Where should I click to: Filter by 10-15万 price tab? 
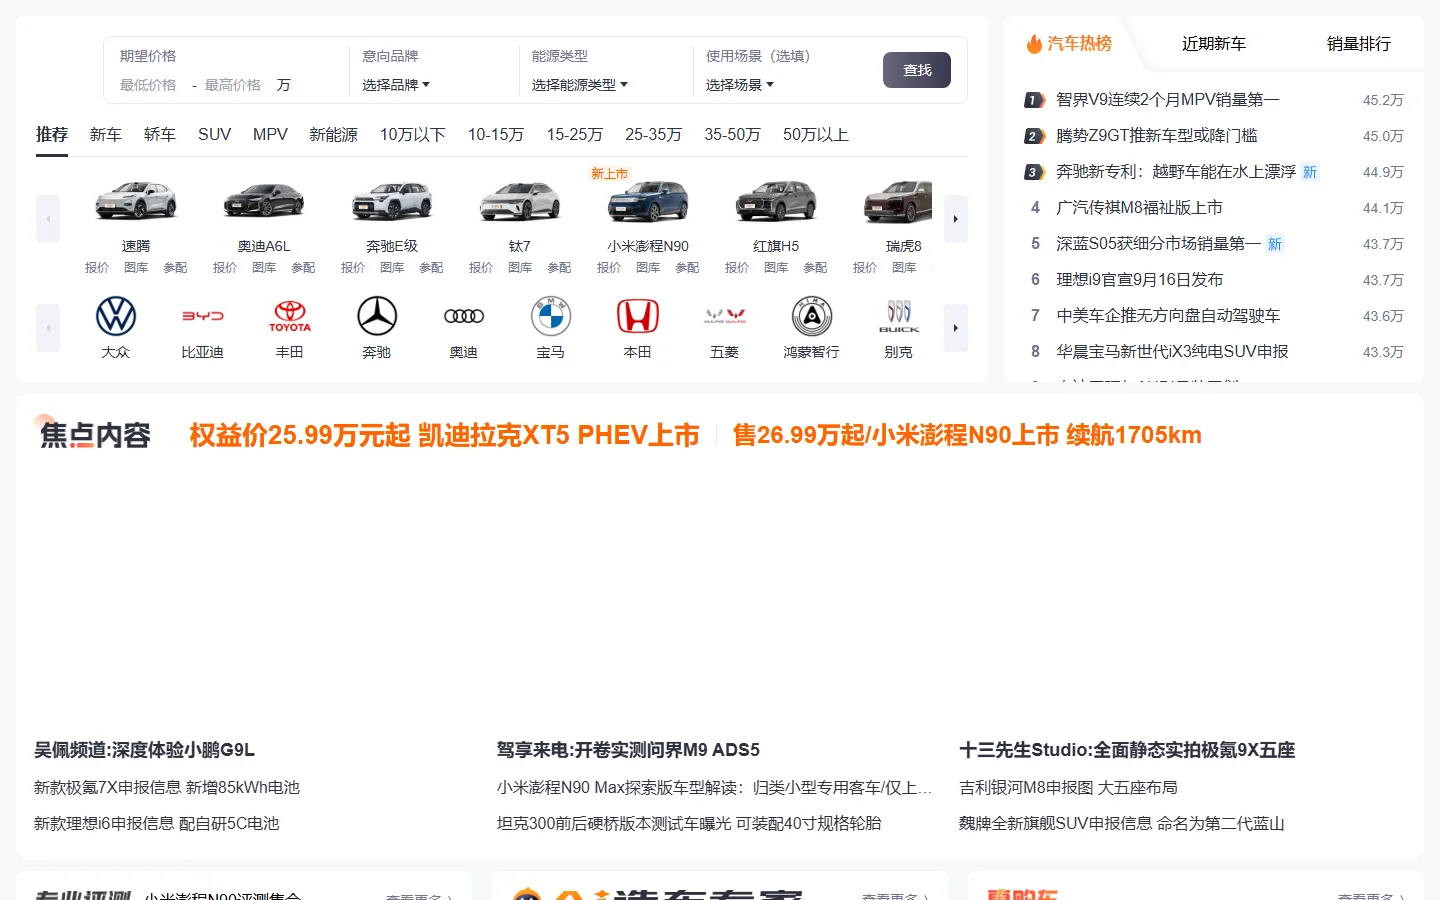pos(496,134)
